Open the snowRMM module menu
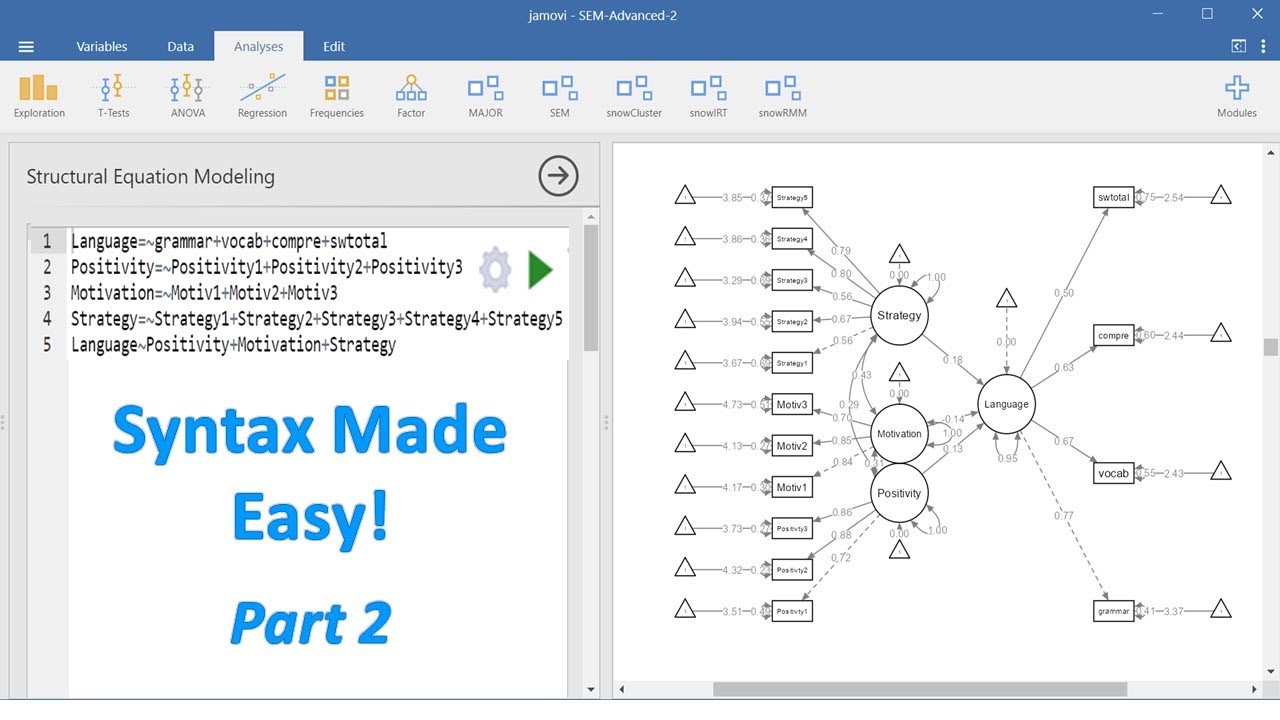1280x720 pixels. click(x=782, y=96)
